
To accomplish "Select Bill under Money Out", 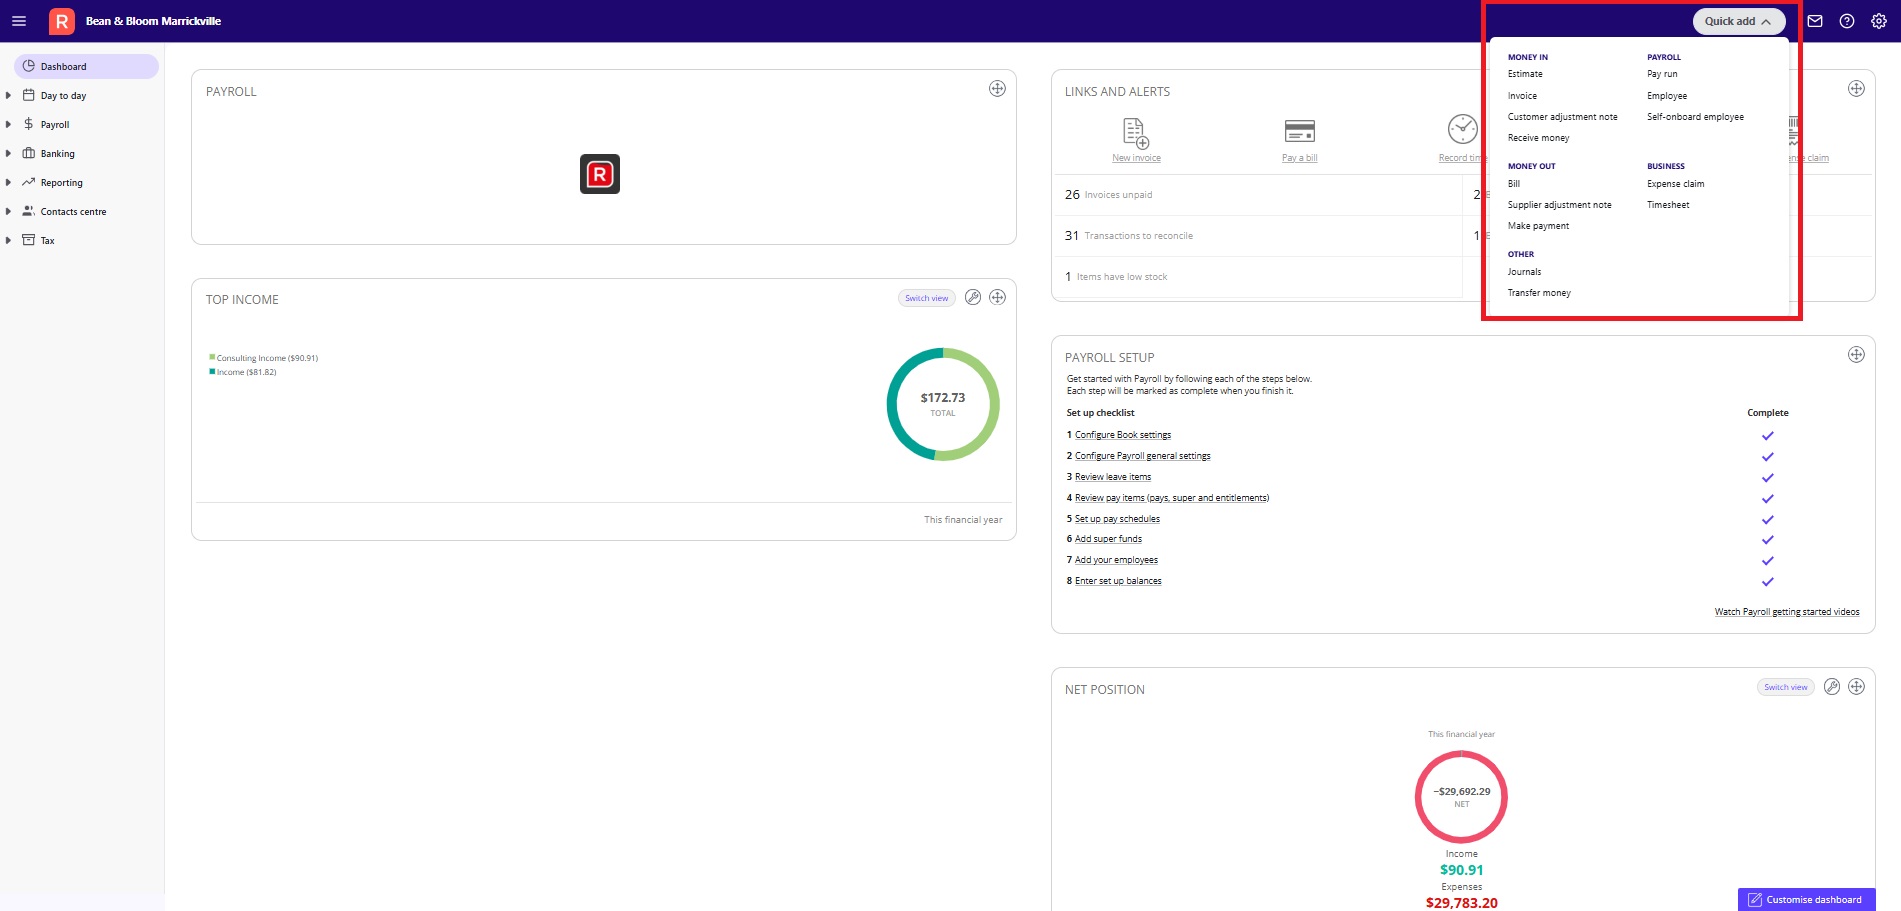I will click(1514, 184).
